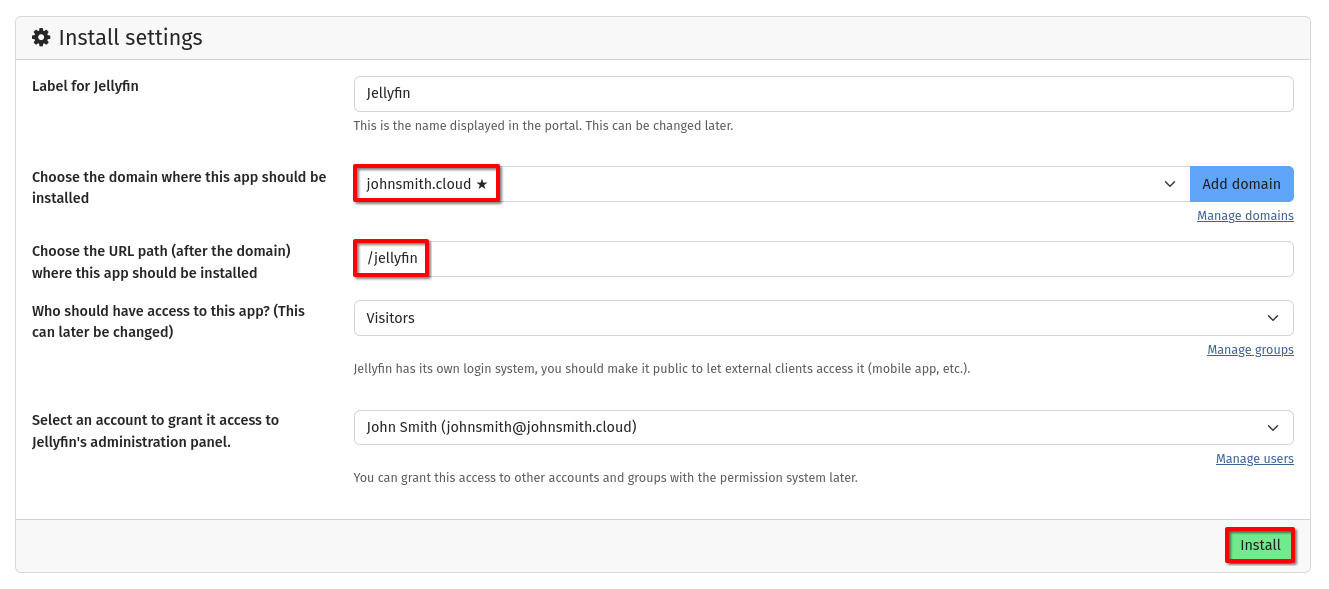
Task: Click the green Install button
Action: 1260,545
